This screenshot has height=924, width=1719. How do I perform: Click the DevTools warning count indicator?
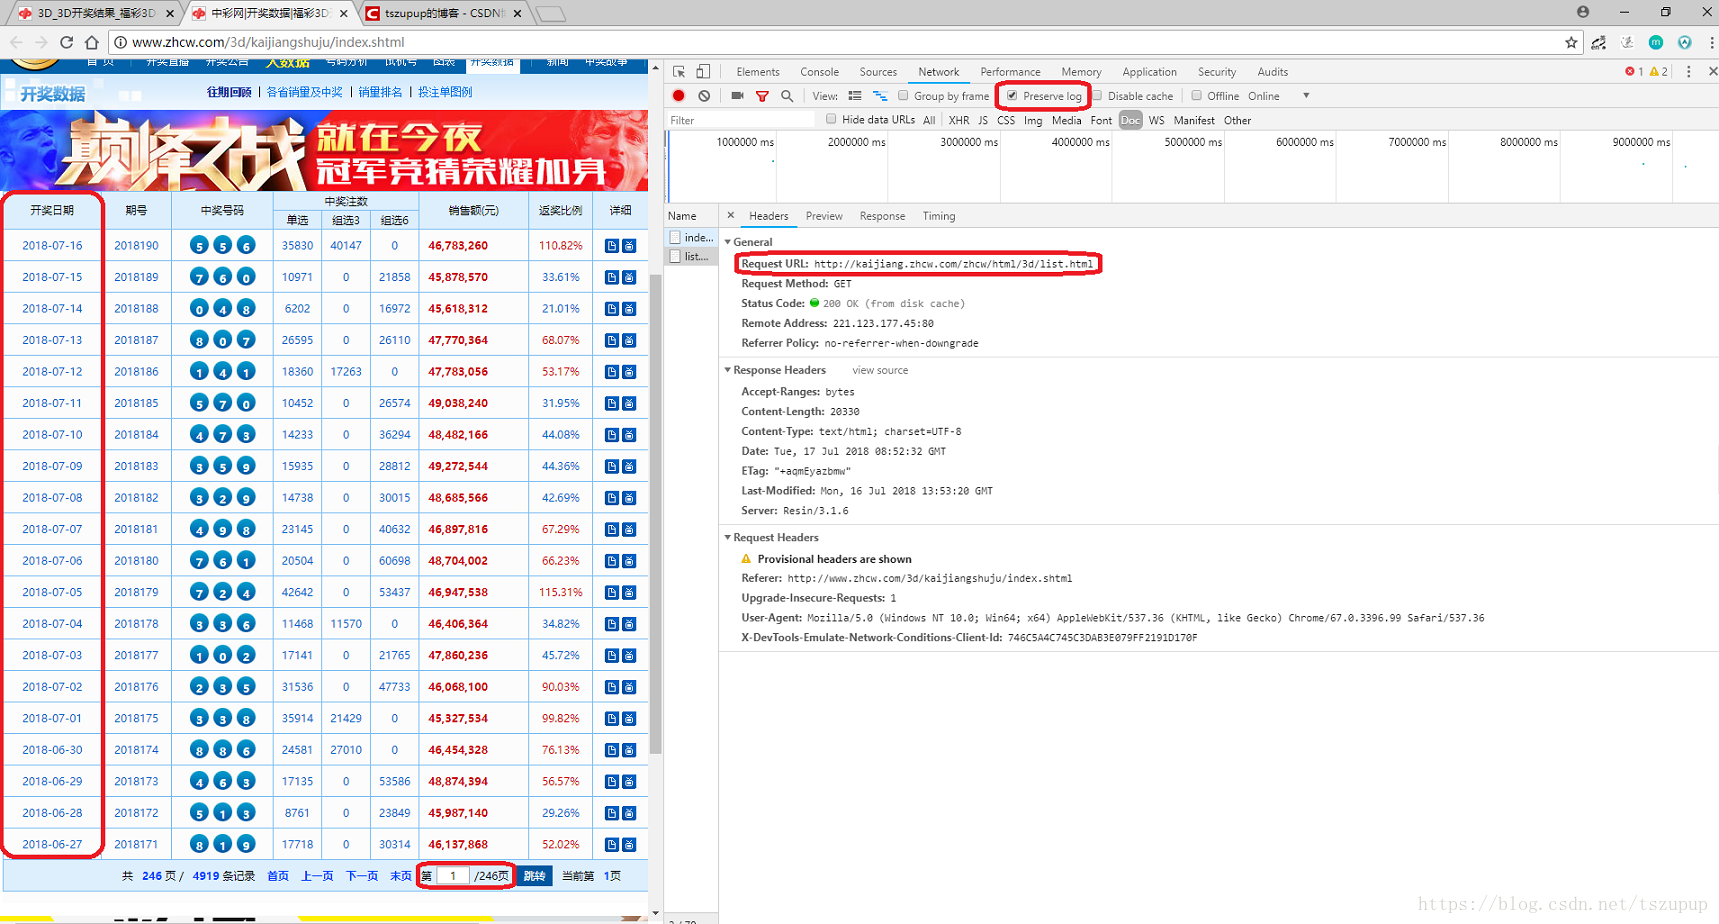pyautogui.click(x=1660, y=72)
